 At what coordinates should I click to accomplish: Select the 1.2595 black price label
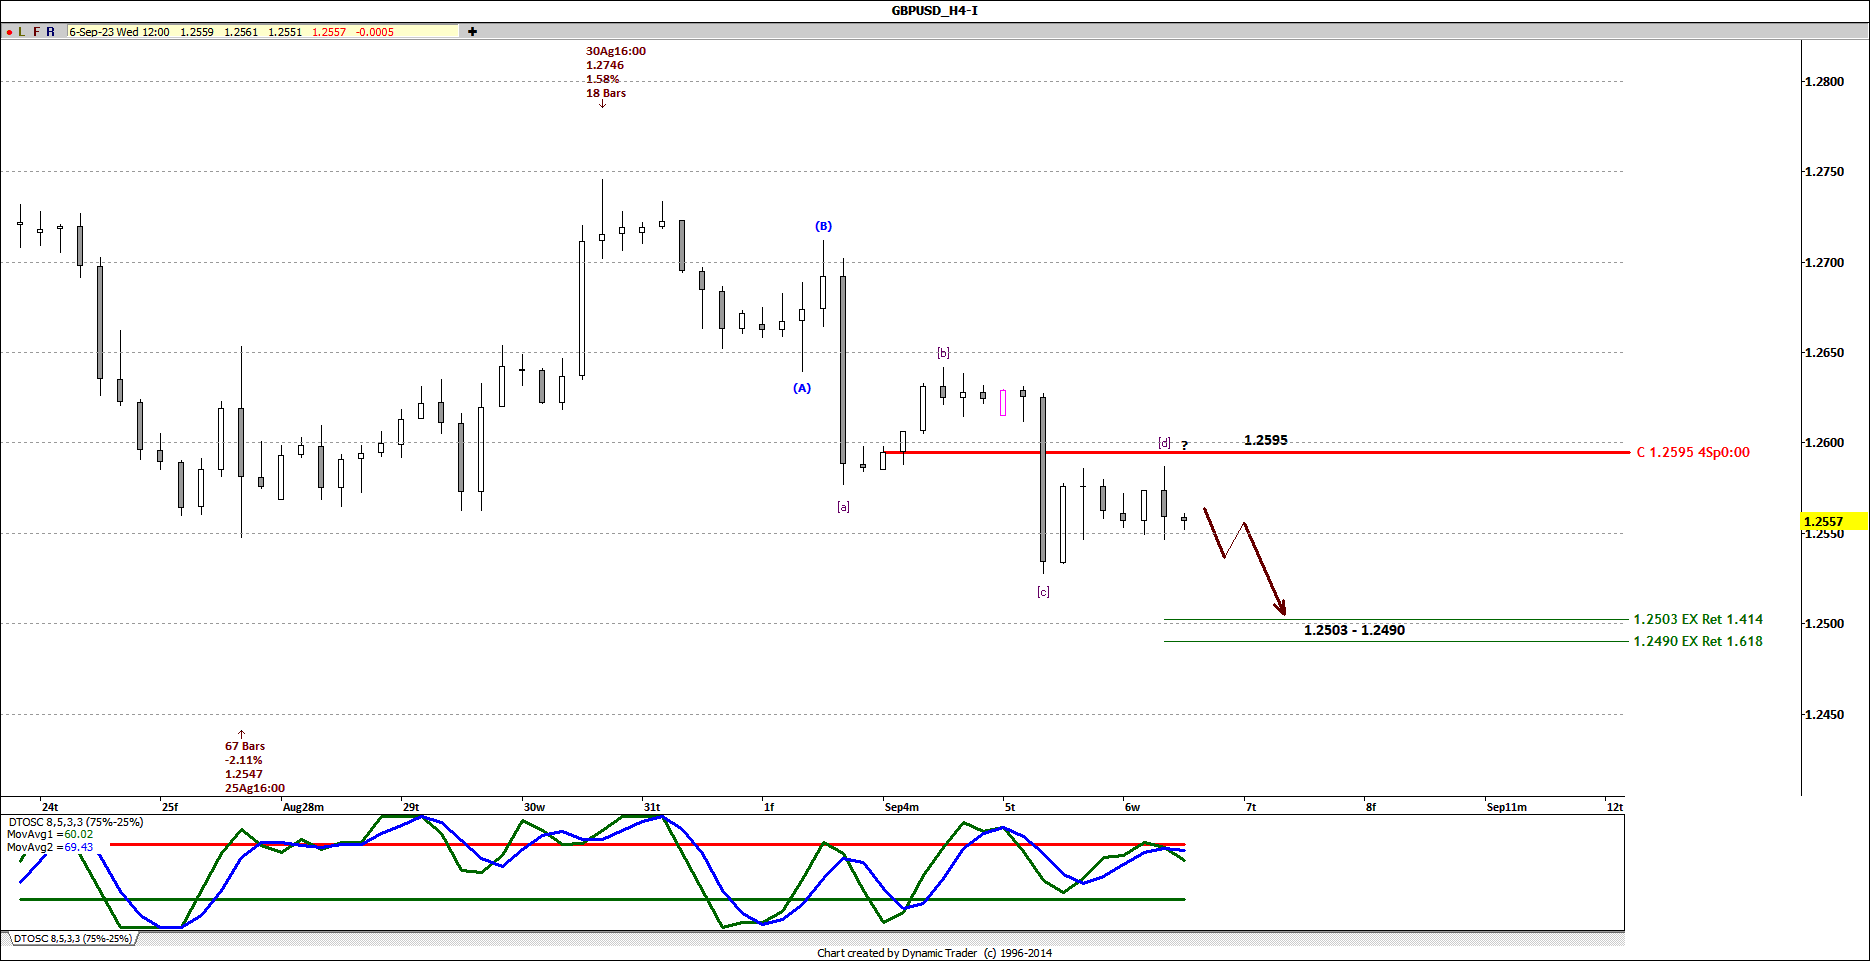click(x=1266, y=440)
